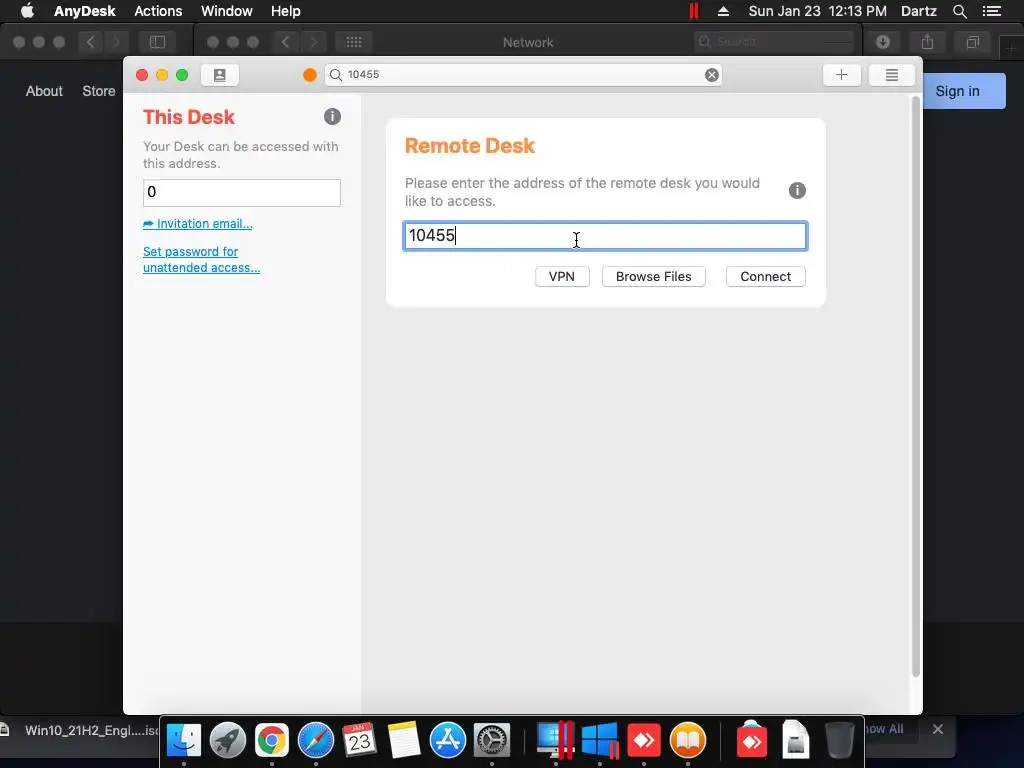Screen dimensions: 1024x768
Task: Click the download icon in Safari toolbar
Action: coord(883,42)
